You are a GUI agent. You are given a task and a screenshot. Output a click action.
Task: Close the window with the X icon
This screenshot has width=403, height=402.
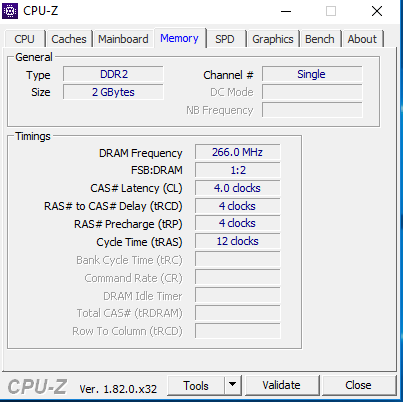point(377,11)
